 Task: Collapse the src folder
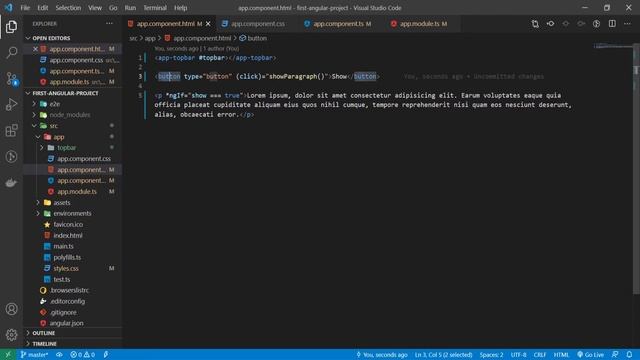point(53,126)
